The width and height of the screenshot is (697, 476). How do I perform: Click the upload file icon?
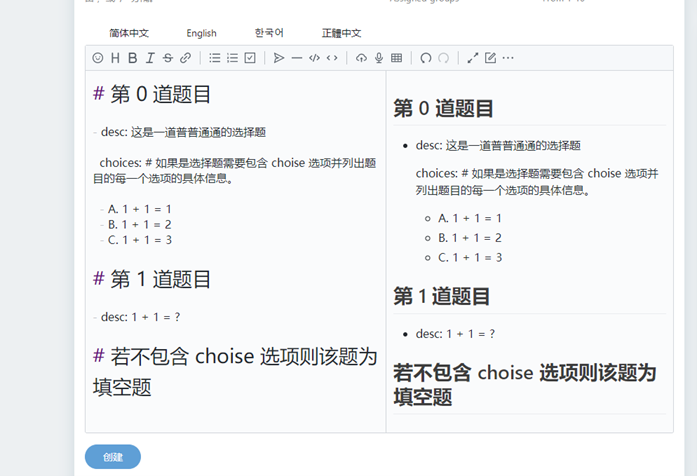tap(362, 58)
